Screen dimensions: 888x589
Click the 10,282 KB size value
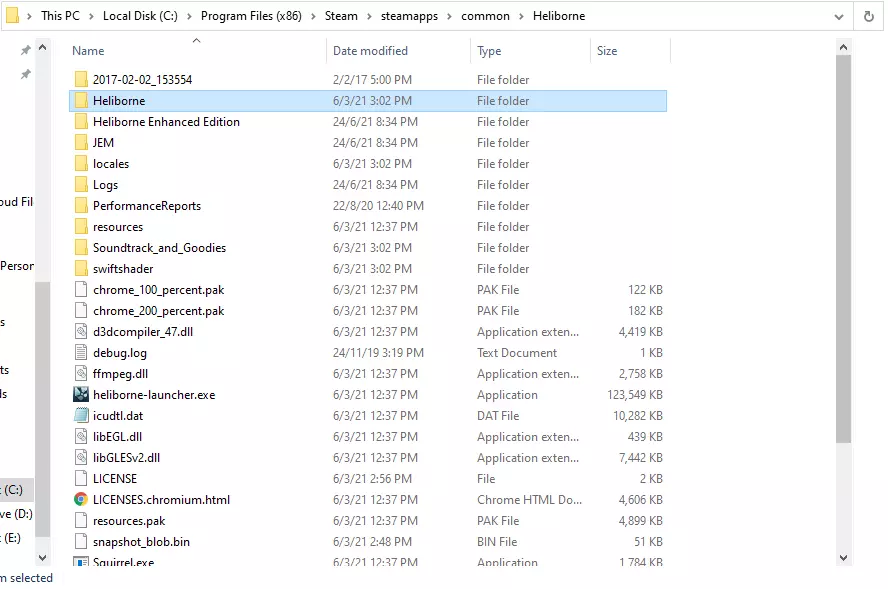(637, 415)
